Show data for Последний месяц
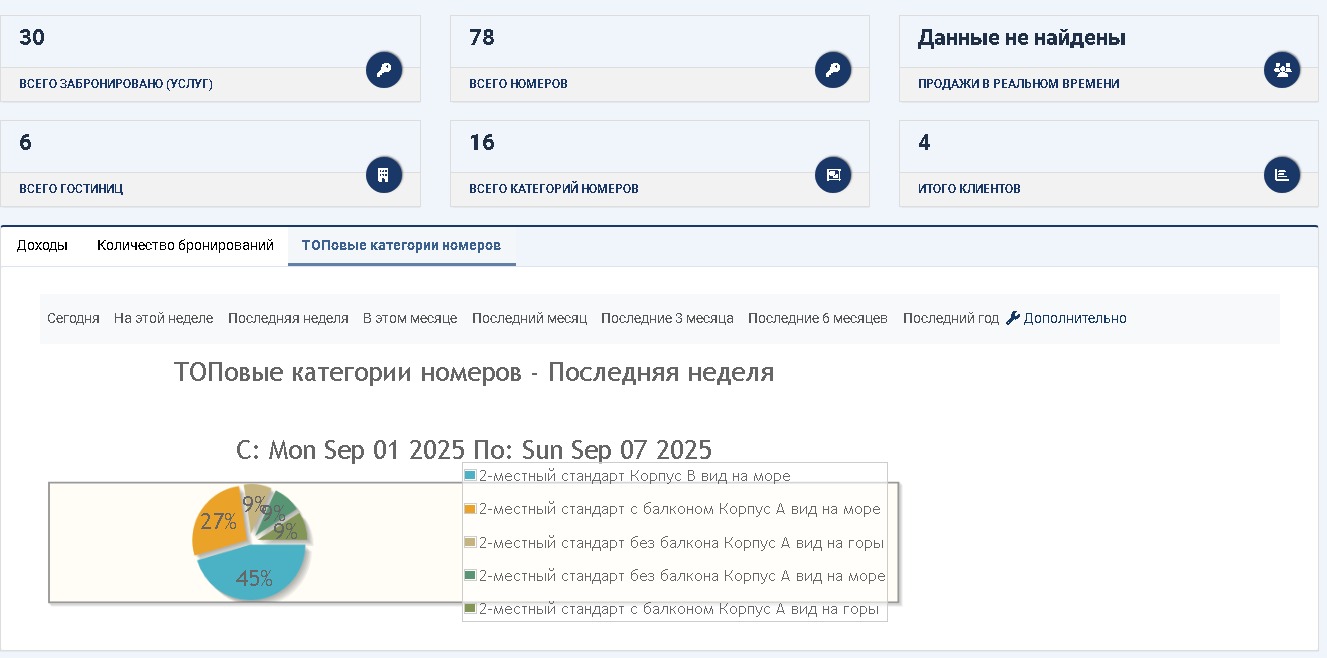The width and height of the screenshot is (1327, 658). [529, 319]
